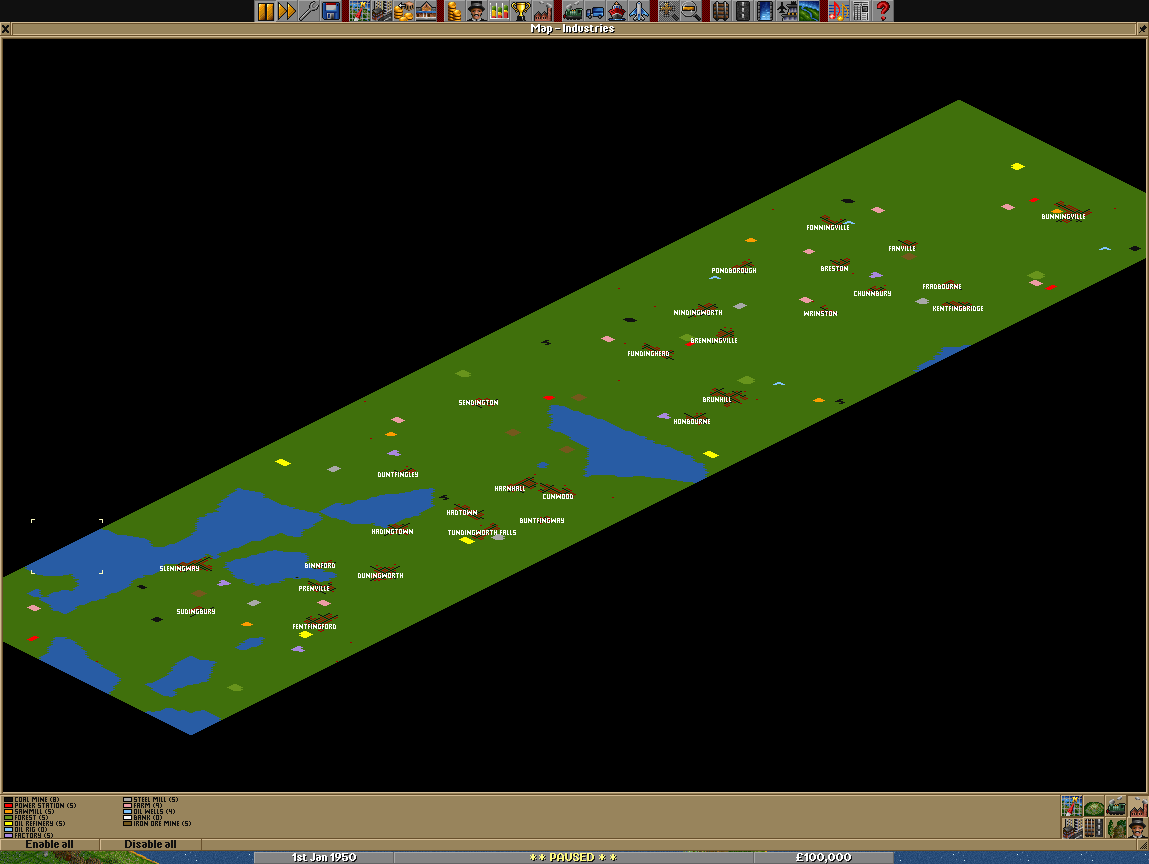This screenshot has height=864, width=1149.
Task: Switch smallmap to vehicles view (locomotive)
Action: point(1116,807)
